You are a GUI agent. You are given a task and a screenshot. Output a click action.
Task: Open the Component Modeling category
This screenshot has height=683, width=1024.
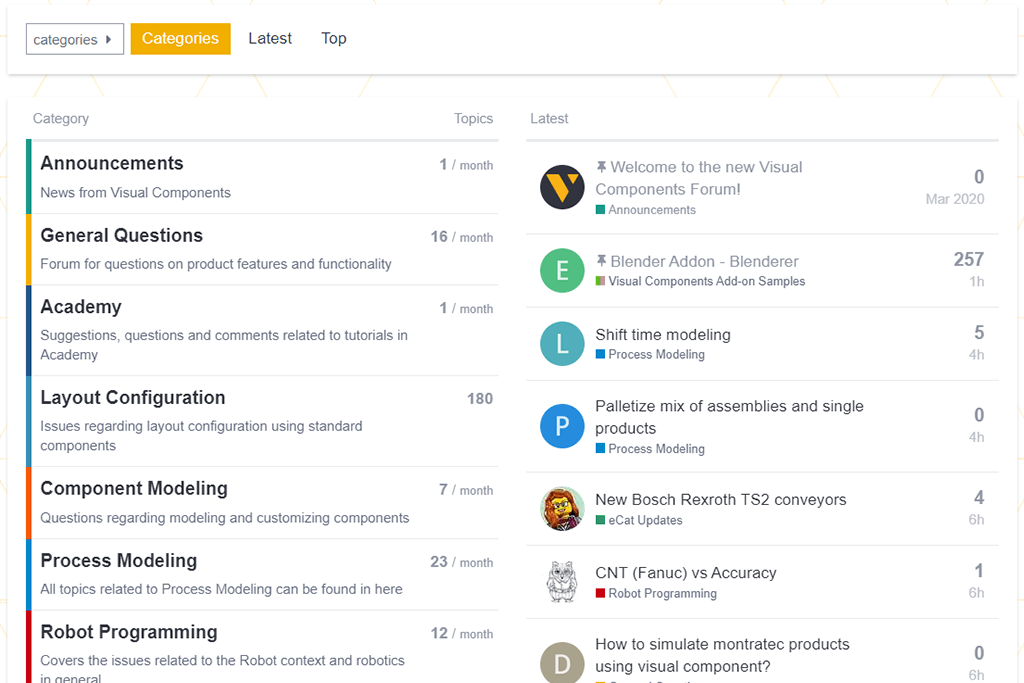pyautogui.click(x=134, y=488)
